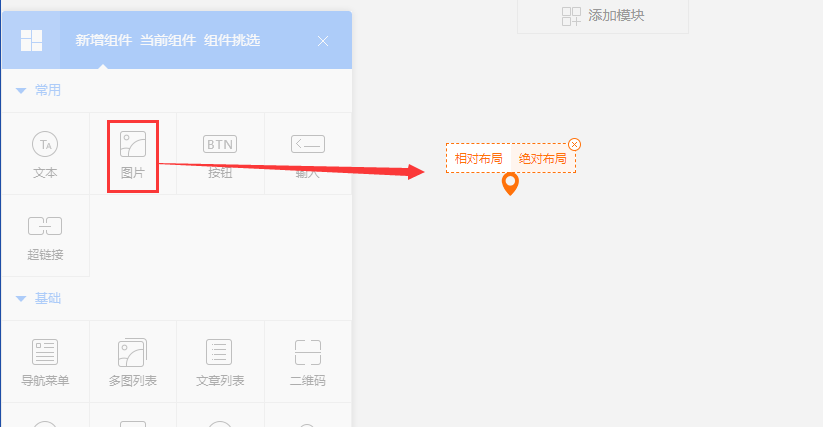
Task: Choose 相对布局 relative layout option
Action: [478, 158]
